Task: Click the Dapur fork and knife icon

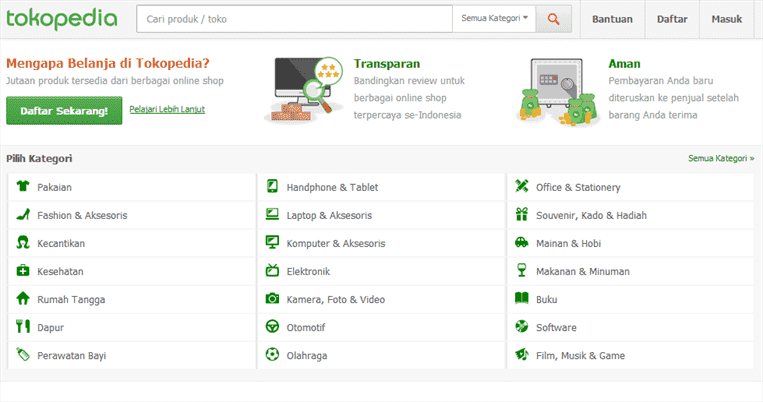Action: click(23, 327)
